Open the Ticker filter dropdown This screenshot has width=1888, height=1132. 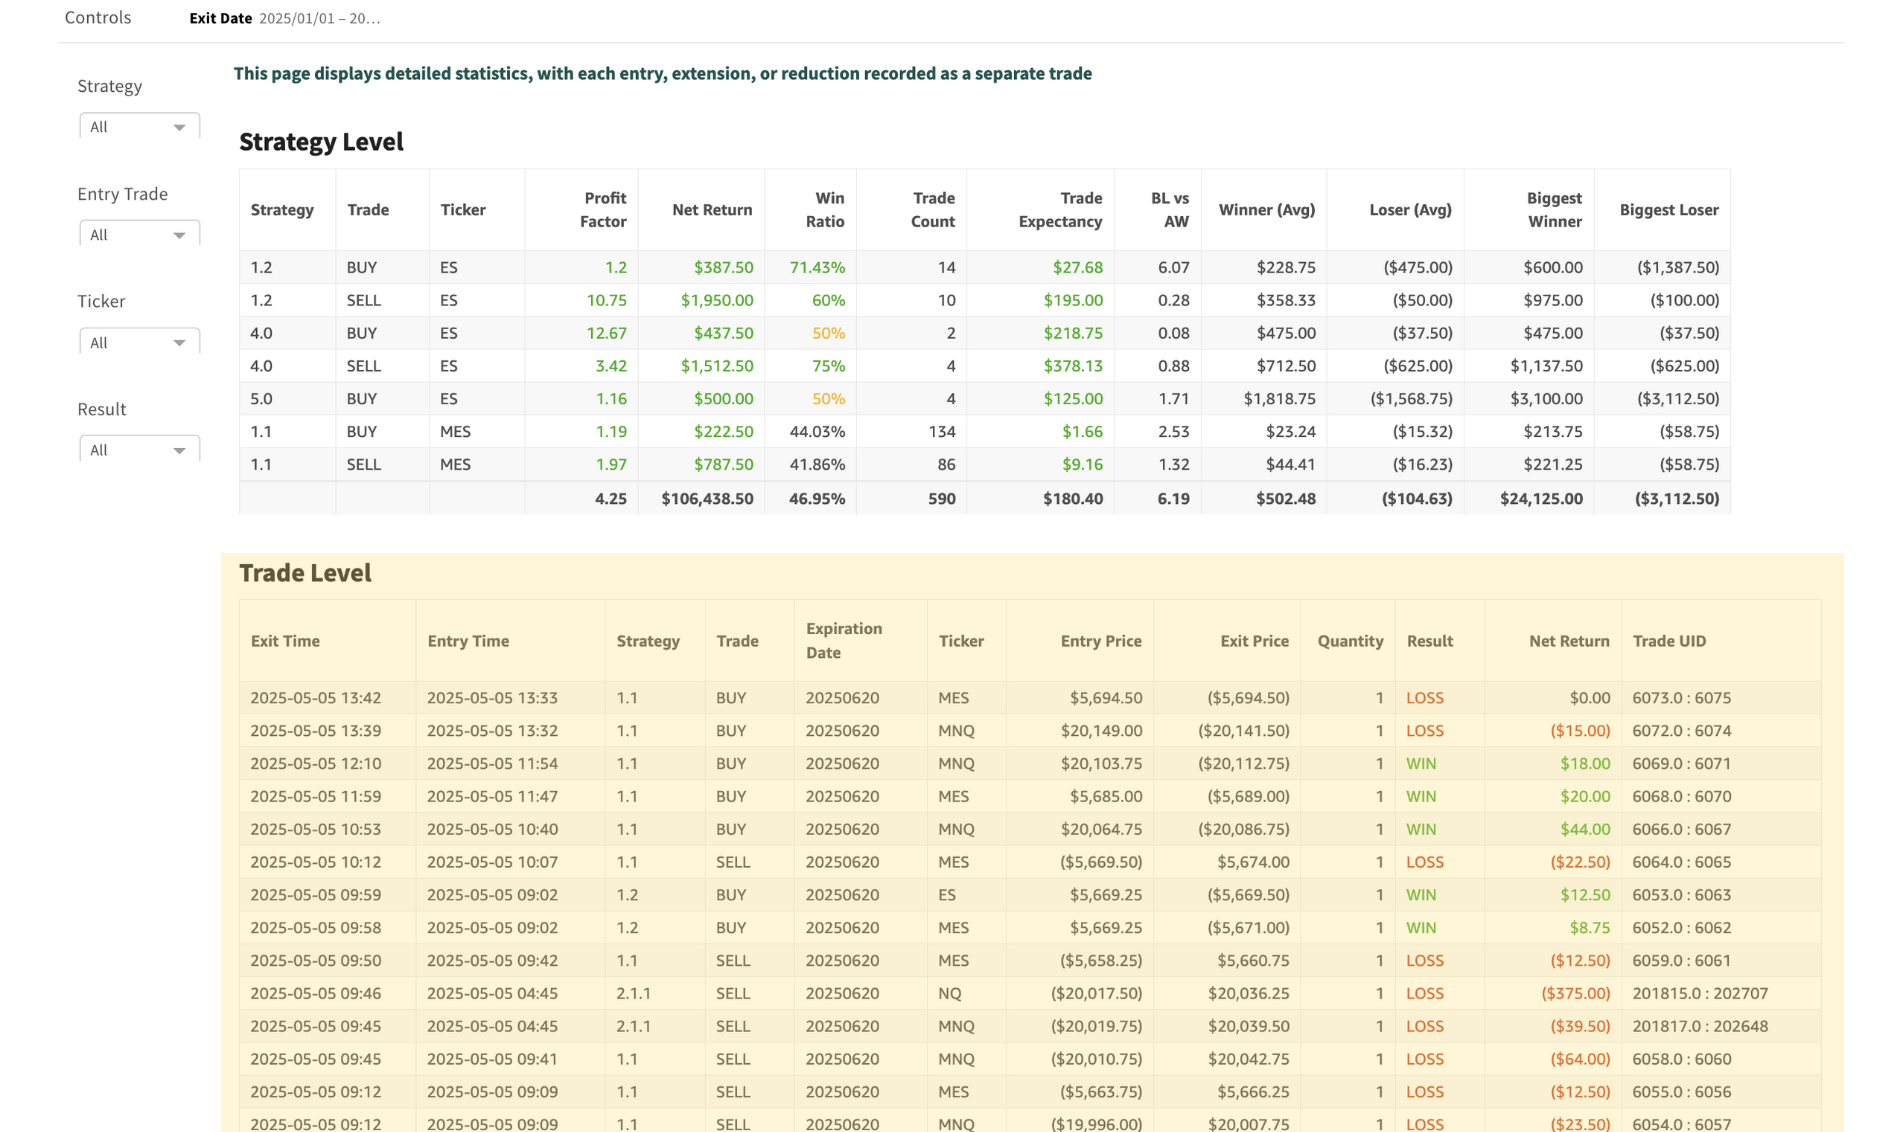click(139, 343)
